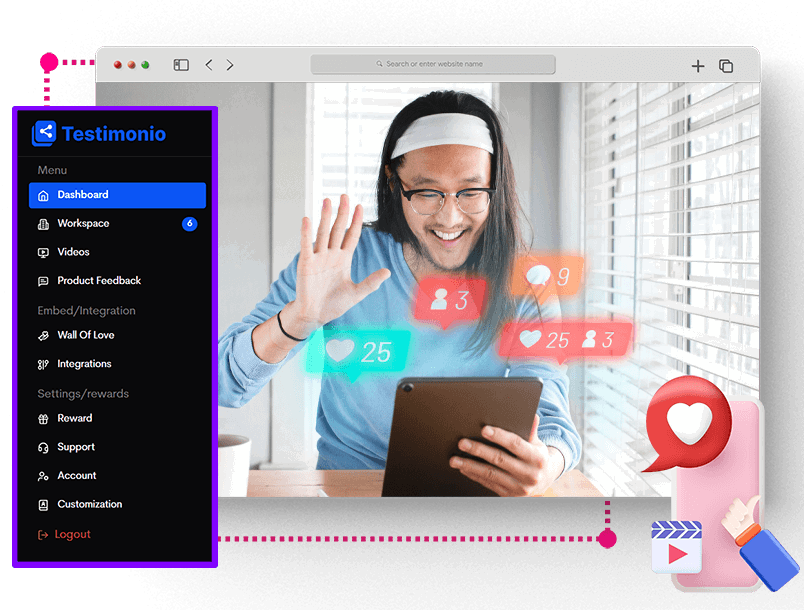Click the browser address search field
The width and height of the screenshot is (804, 610).
[433, 64]
